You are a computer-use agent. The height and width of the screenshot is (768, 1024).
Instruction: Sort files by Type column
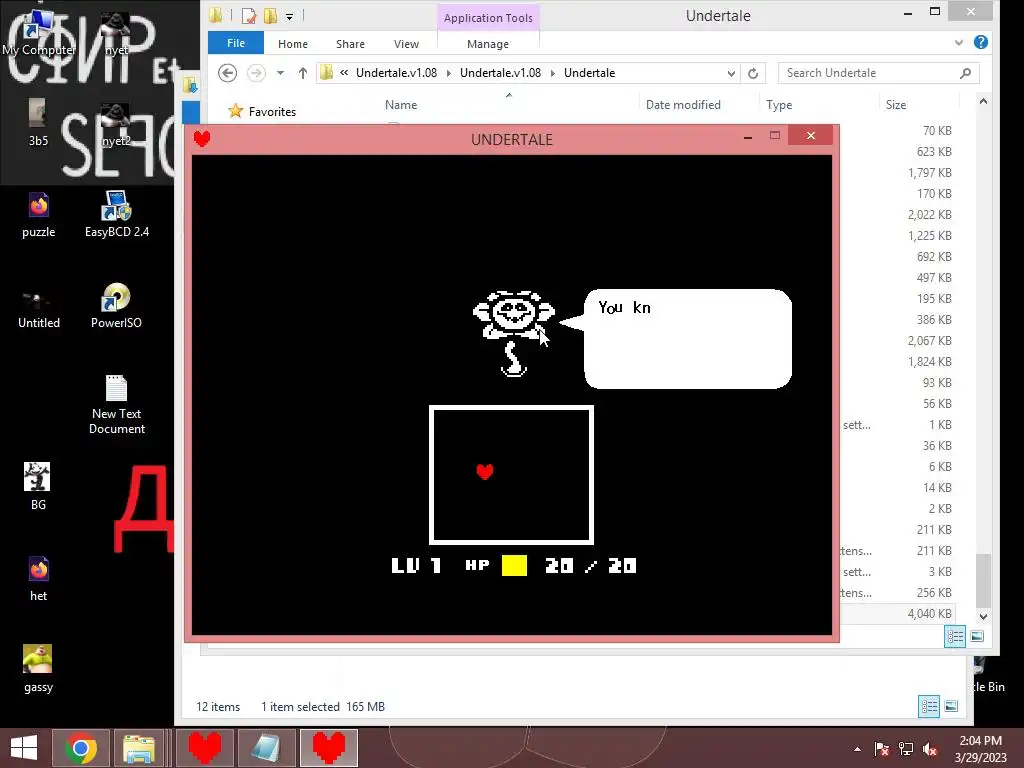tap(779, 104)
